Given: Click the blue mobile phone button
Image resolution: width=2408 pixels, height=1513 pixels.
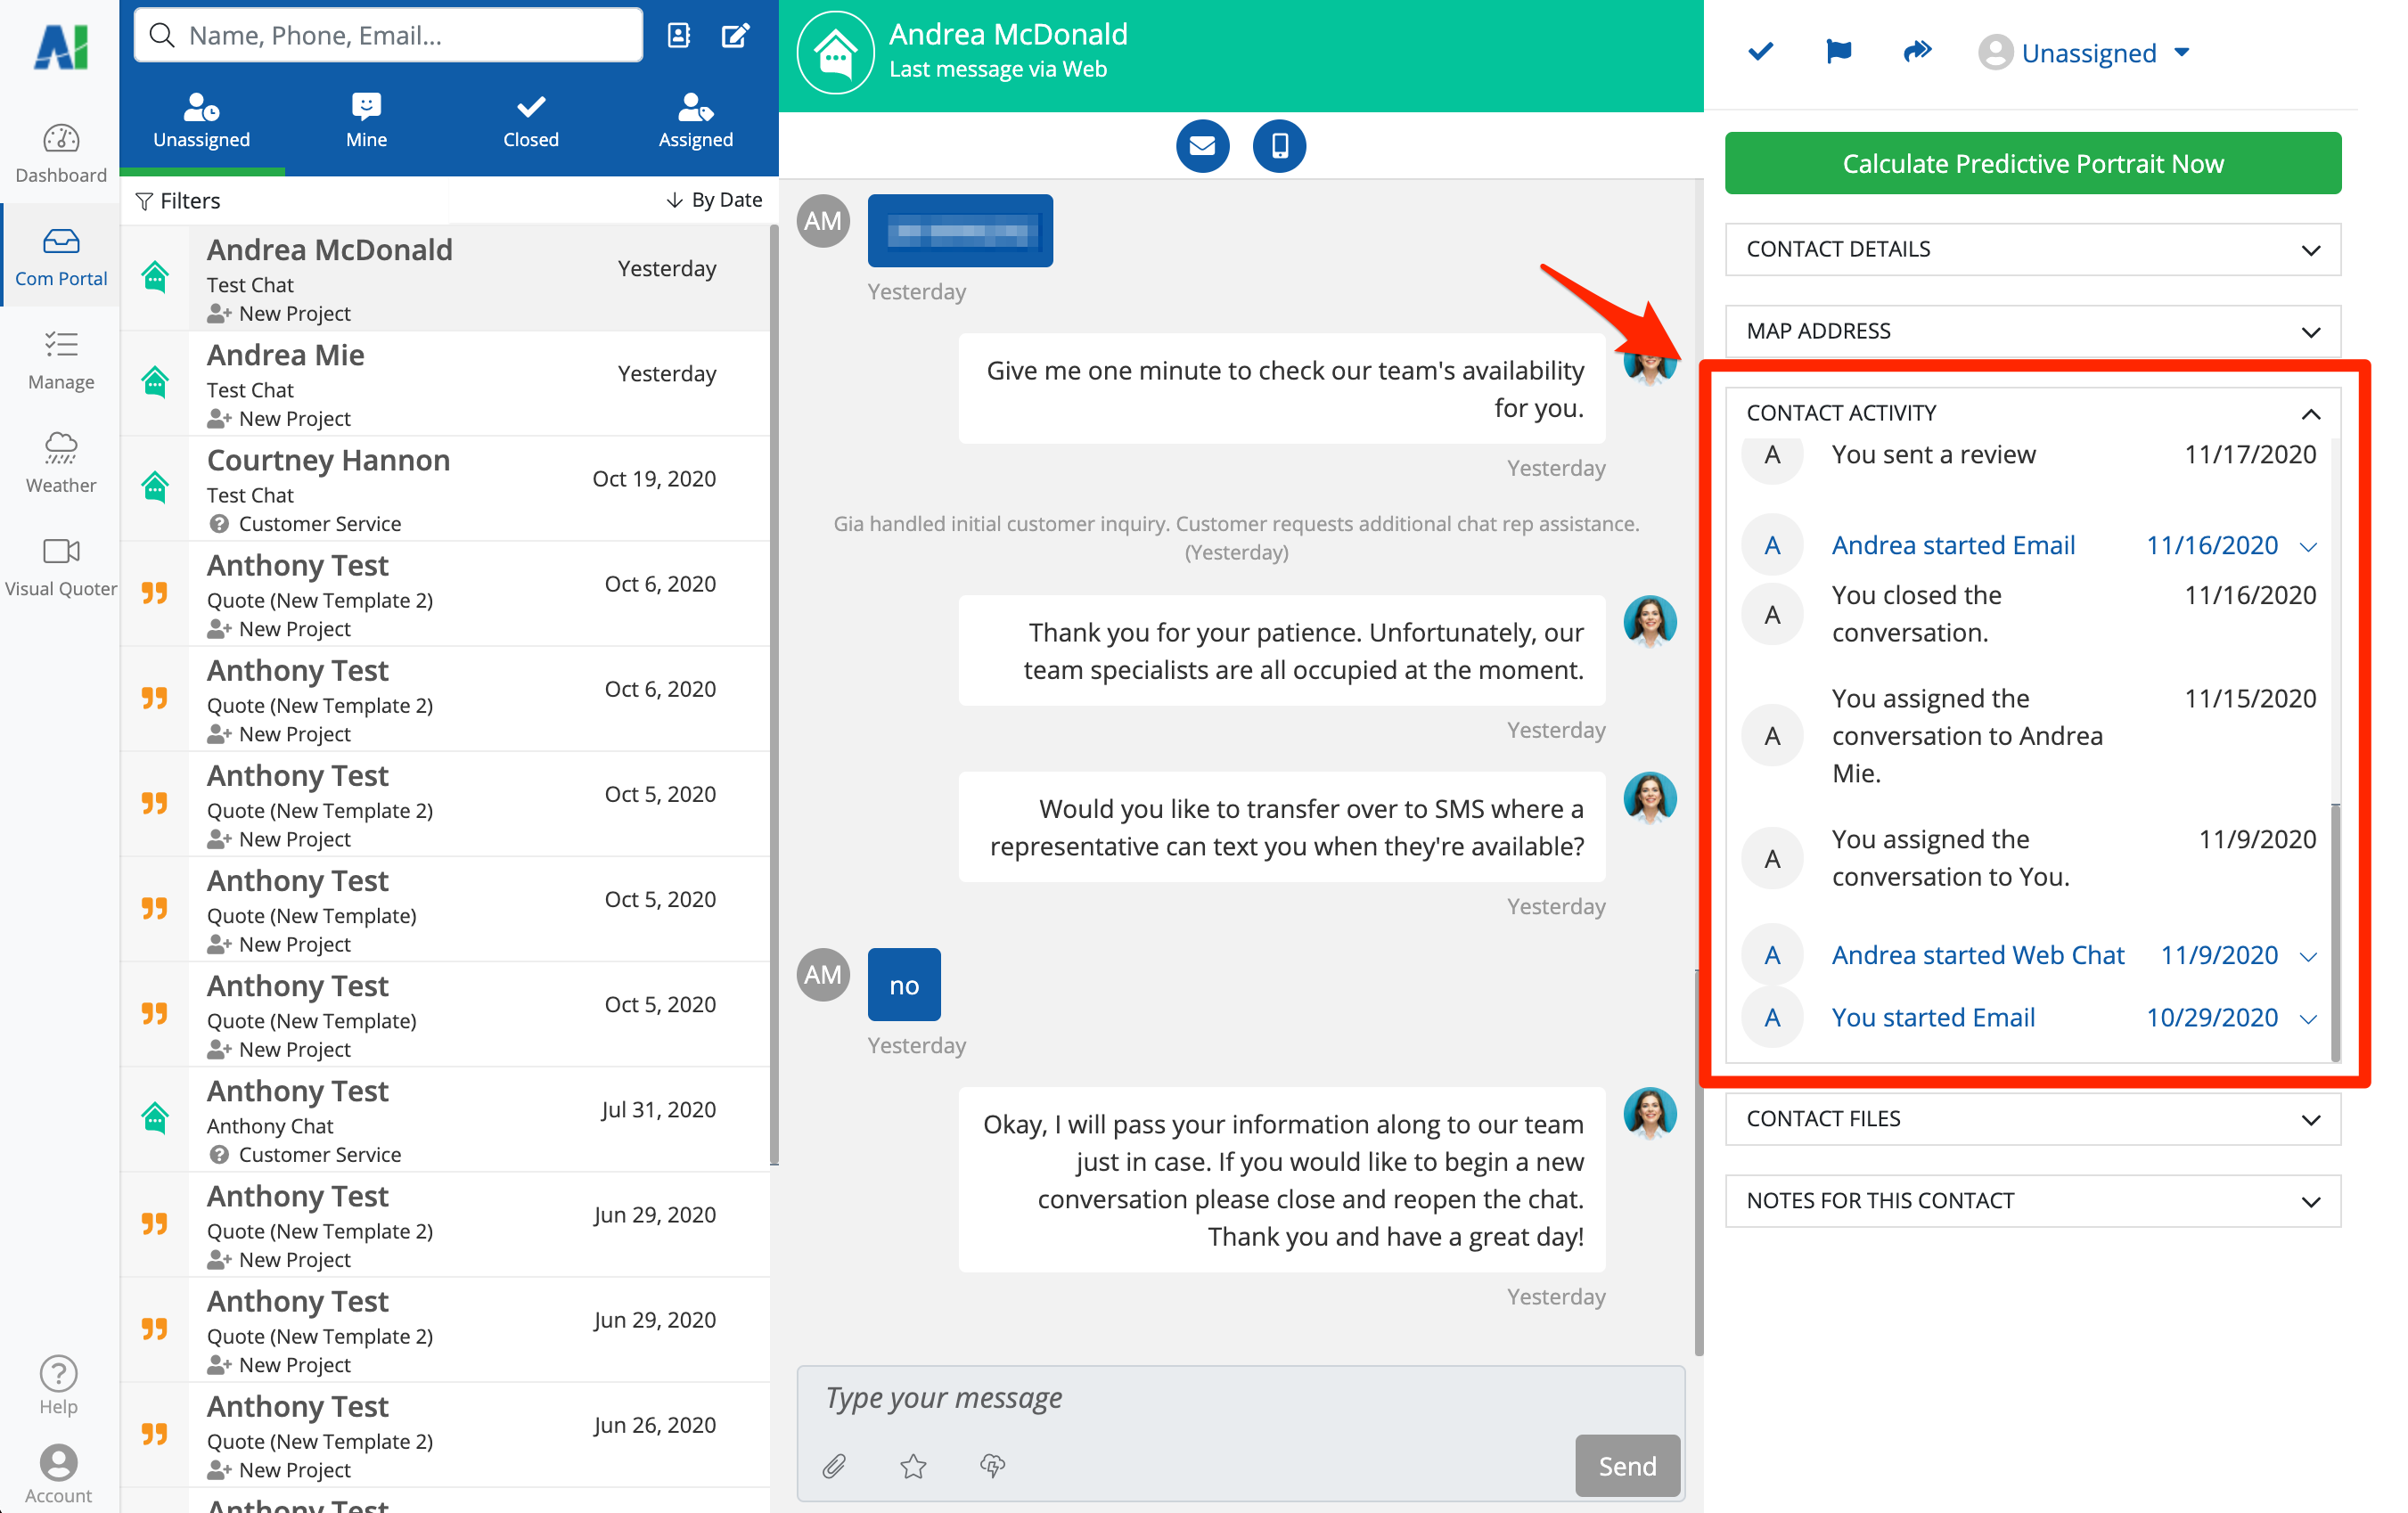Looking at the screenshot, I should coord(1279,146).
